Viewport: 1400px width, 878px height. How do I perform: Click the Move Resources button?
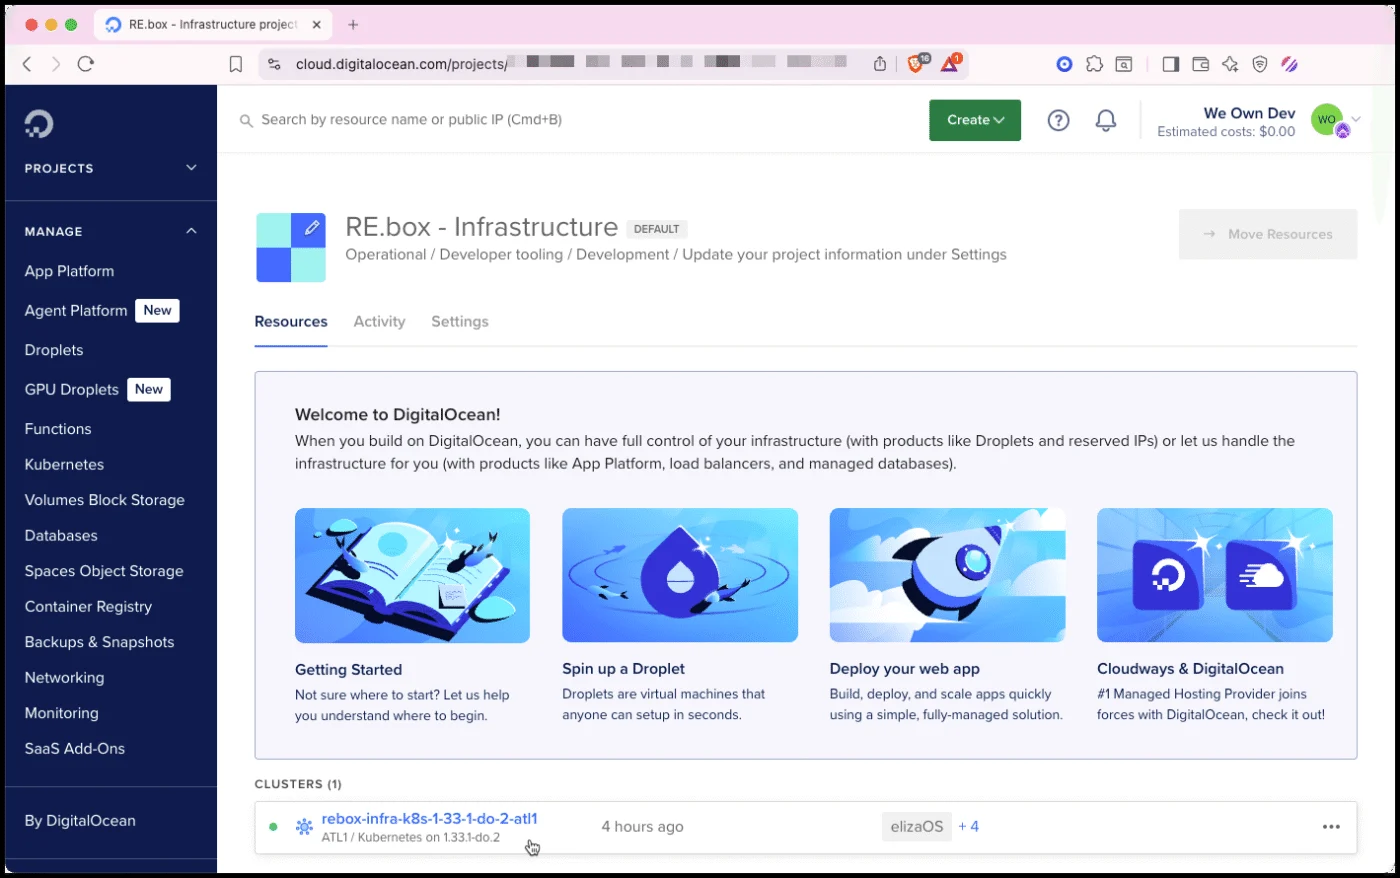click(1268, 234)
